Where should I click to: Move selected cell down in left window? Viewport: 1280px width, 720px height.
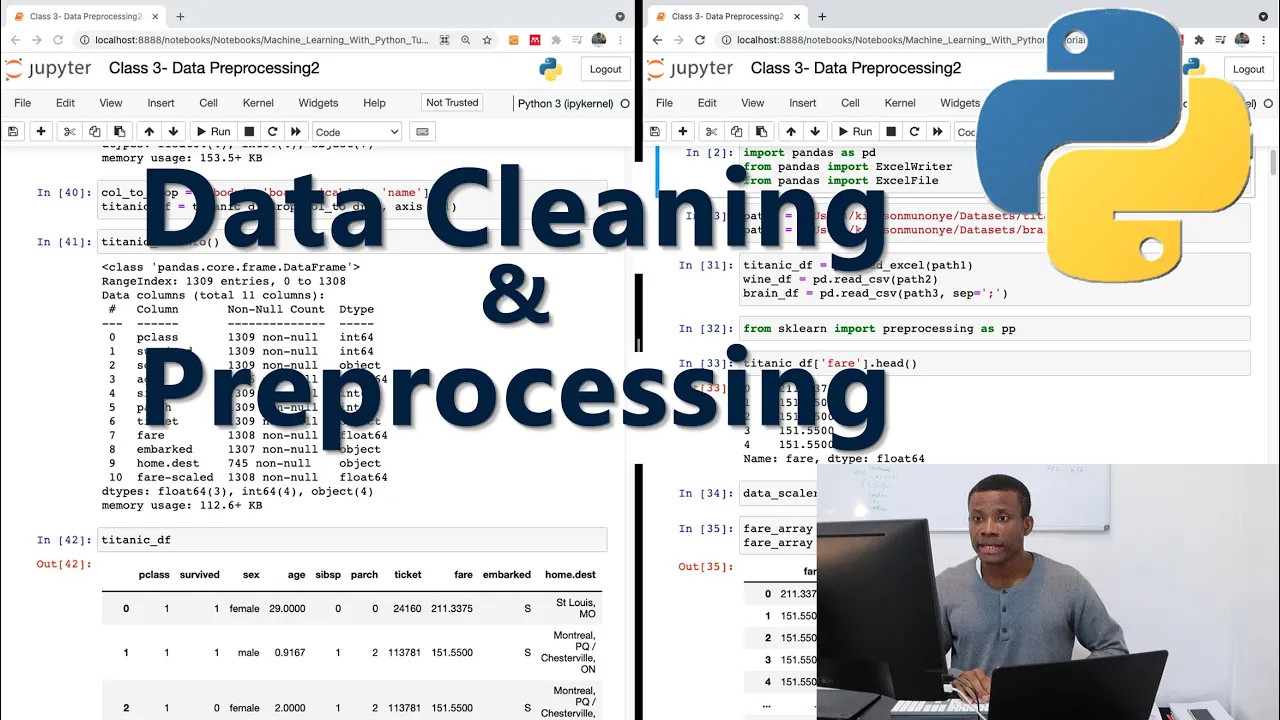pos(173,131)
